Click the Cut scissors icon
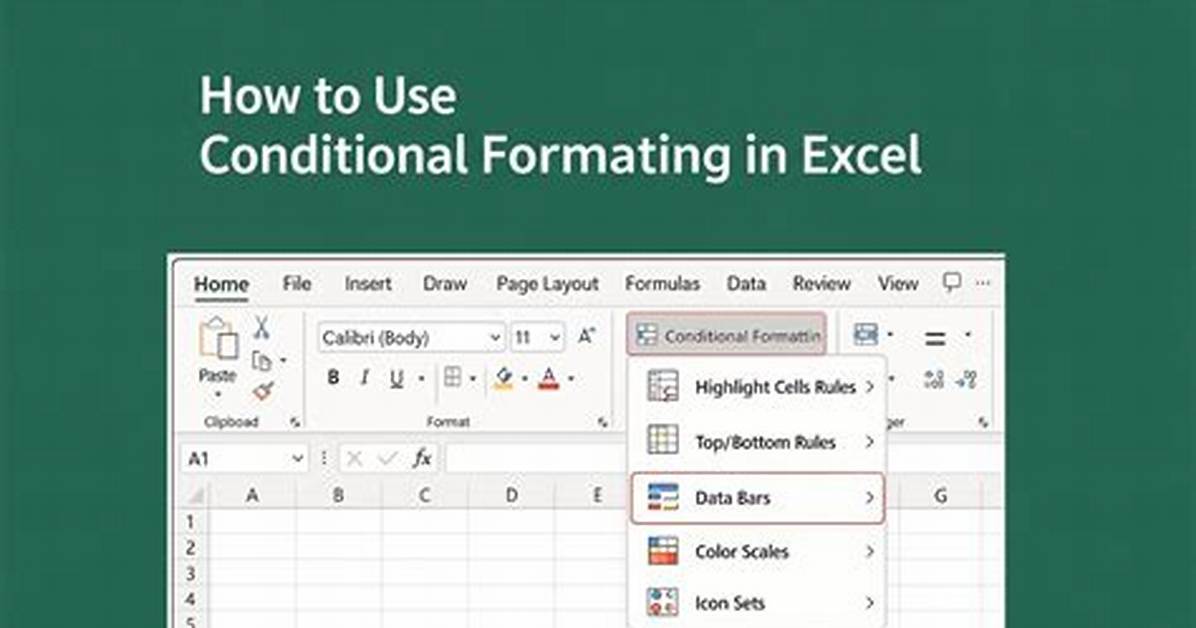This screenshot has height=628, width=1196. (262, 328)
